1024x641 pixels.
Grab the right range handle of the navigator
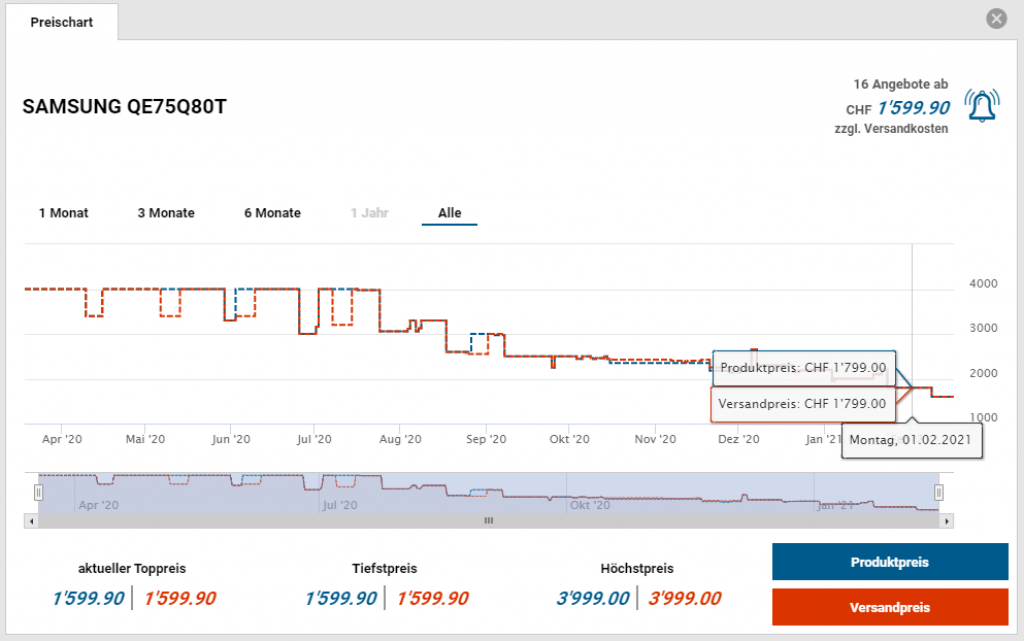click(939, 492)
